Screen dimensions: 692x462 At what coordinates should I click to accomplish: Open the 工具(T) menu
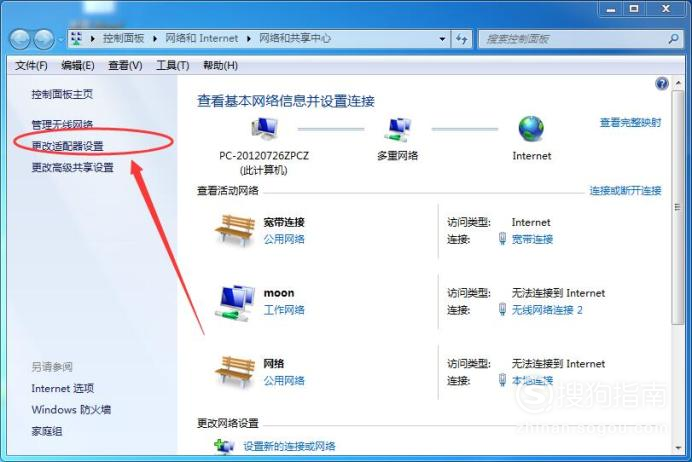[173, 66]
